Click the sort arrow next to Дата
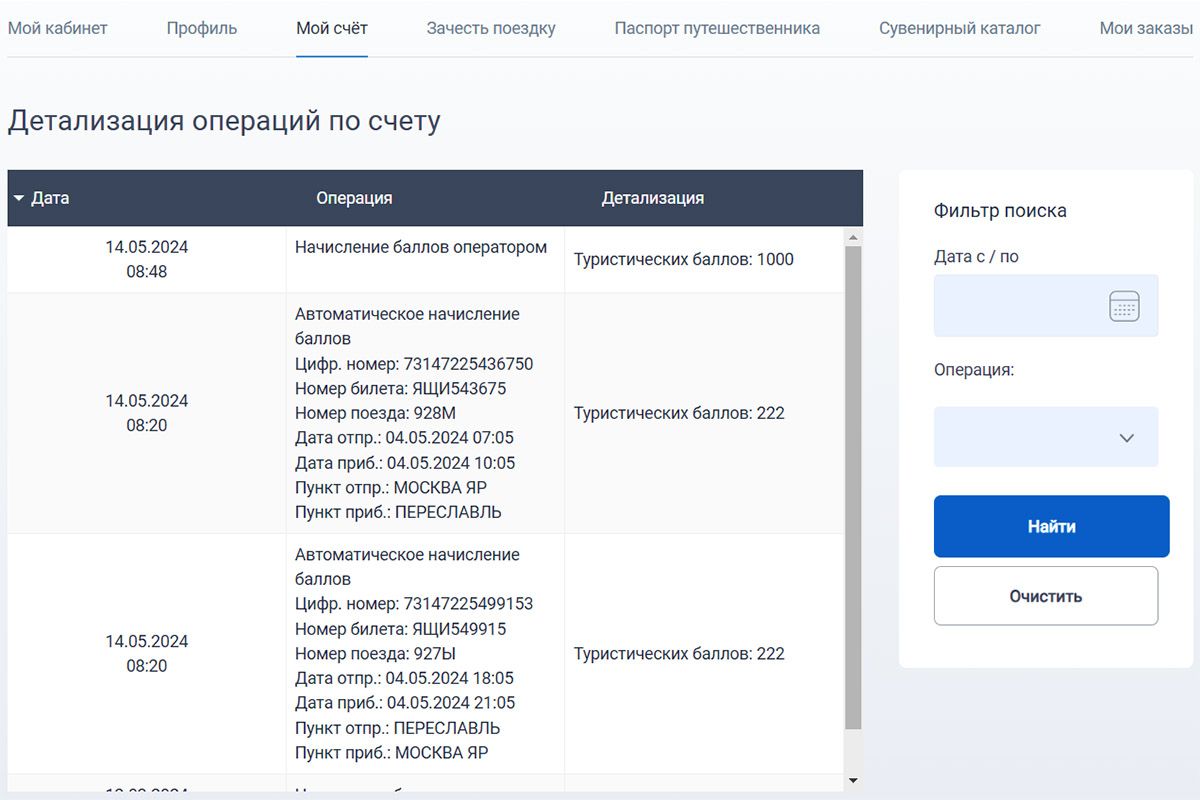Image resolution: width=1200 pixels, height=800 pixels. pos(18,198)
